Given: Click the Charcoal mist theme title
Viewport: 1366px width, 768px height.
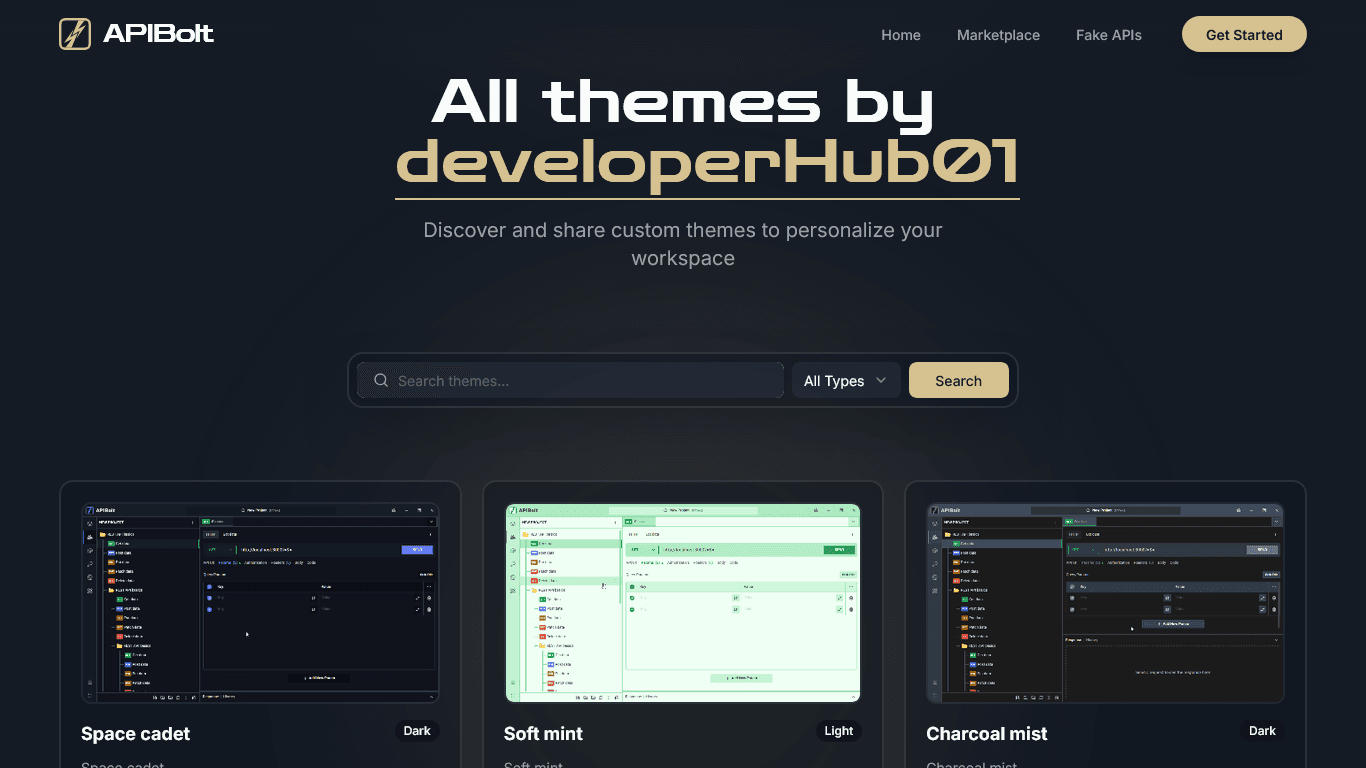Looking at the screenshot, I should coord(986,734).
